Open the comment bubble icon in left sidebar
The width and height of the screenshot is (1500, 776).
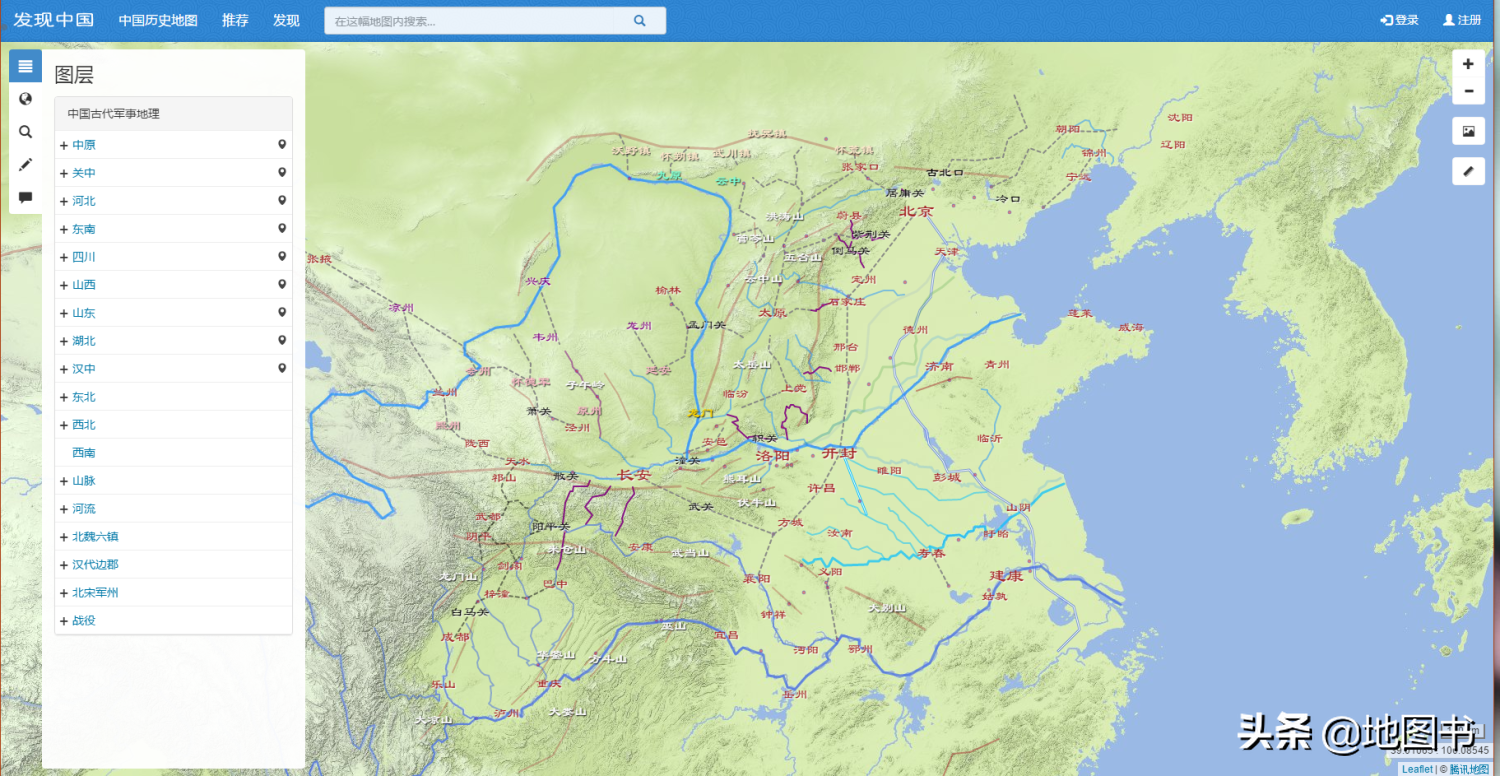[x=25, y=197]
